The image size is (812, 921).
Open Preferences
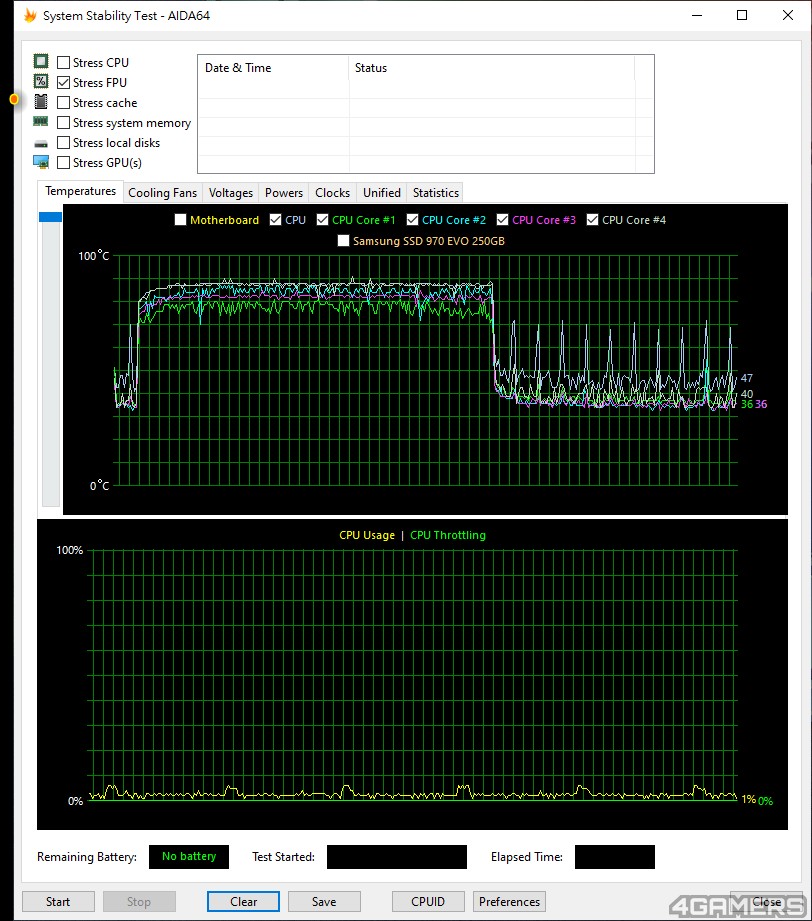click(x=509, y=902)
